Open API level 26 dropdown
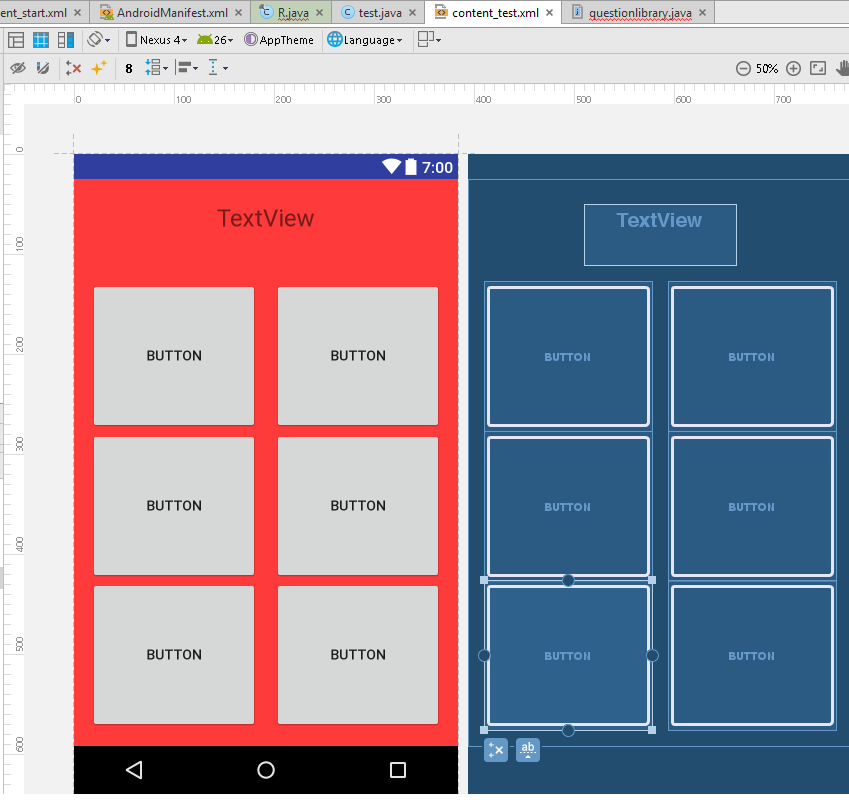The image size is (849, 800). 215,40
